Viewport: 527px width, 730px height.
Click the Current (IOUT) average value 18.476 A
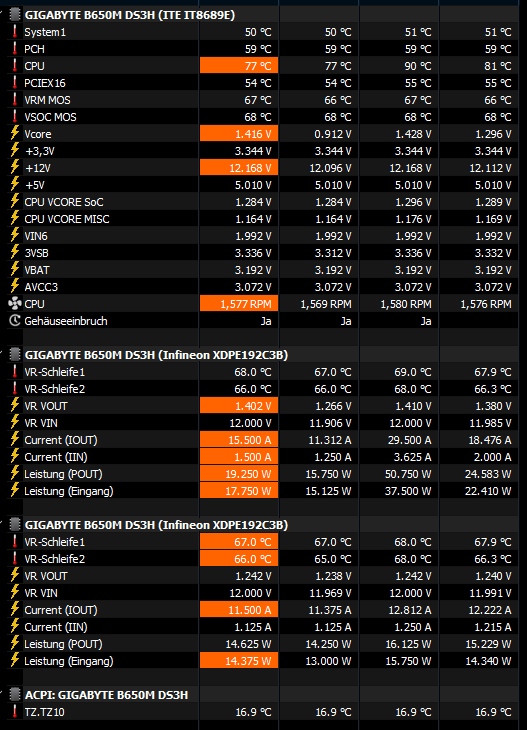point(490,440)
